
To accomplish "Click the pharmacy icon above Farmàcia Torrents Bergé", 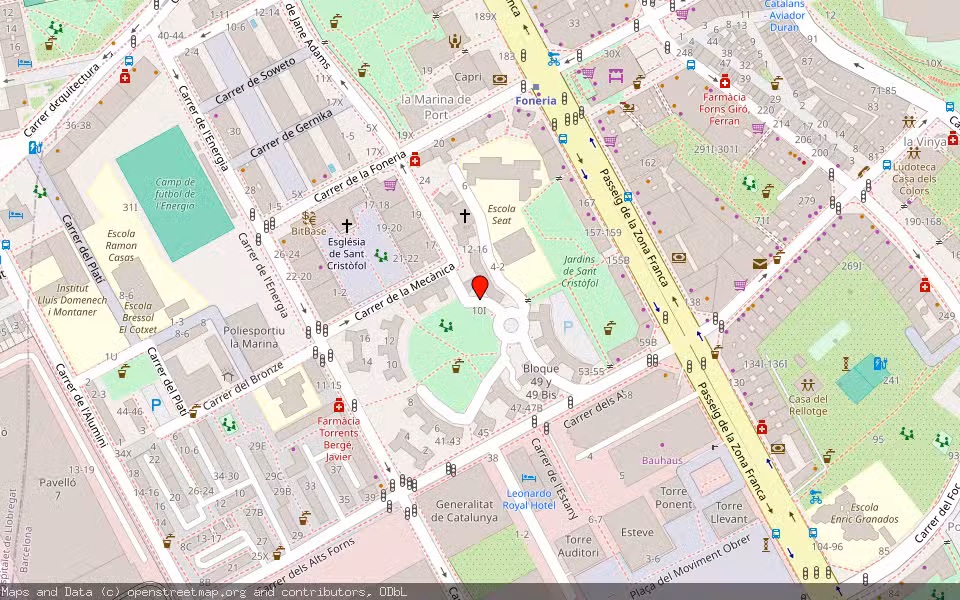I will coord(339,405).
